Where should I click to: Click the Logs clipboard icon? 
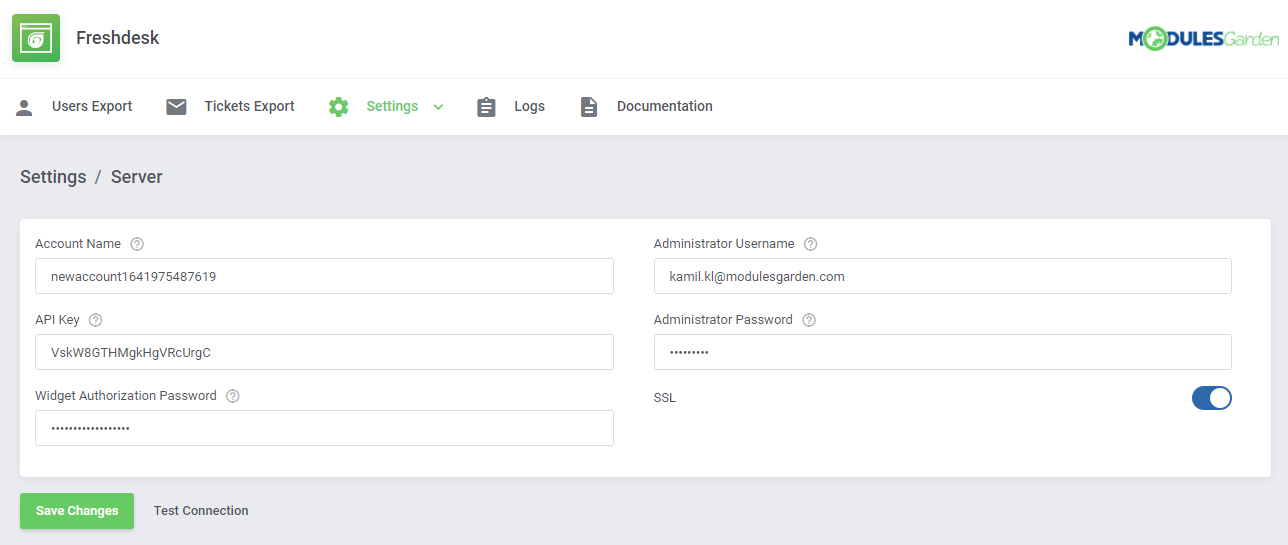coord(487,107)
